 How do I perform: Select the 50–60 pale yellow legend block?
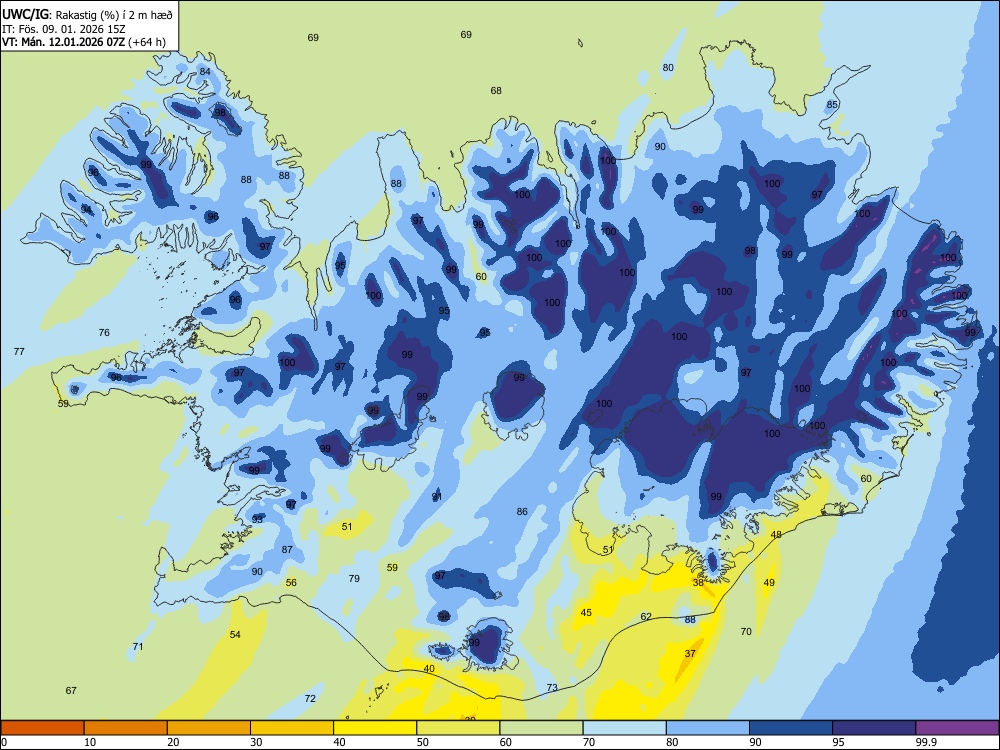[x=458, y=728]
